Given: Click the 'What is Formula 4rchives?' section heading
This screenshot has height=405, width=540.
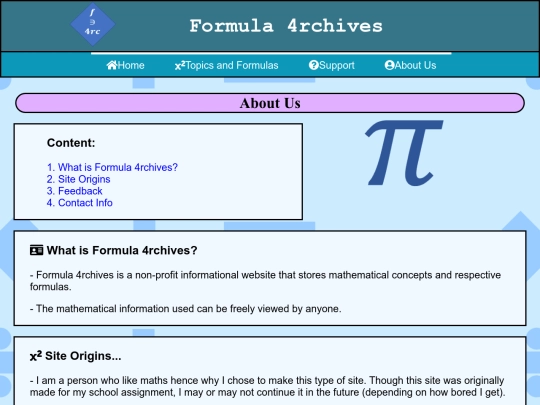Looking at the screenshot, I should 122,250.
